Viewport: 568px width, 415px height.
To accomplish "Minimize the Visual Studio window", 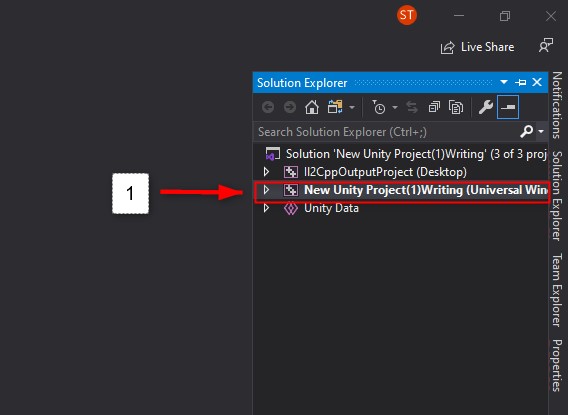I will 459,16.
